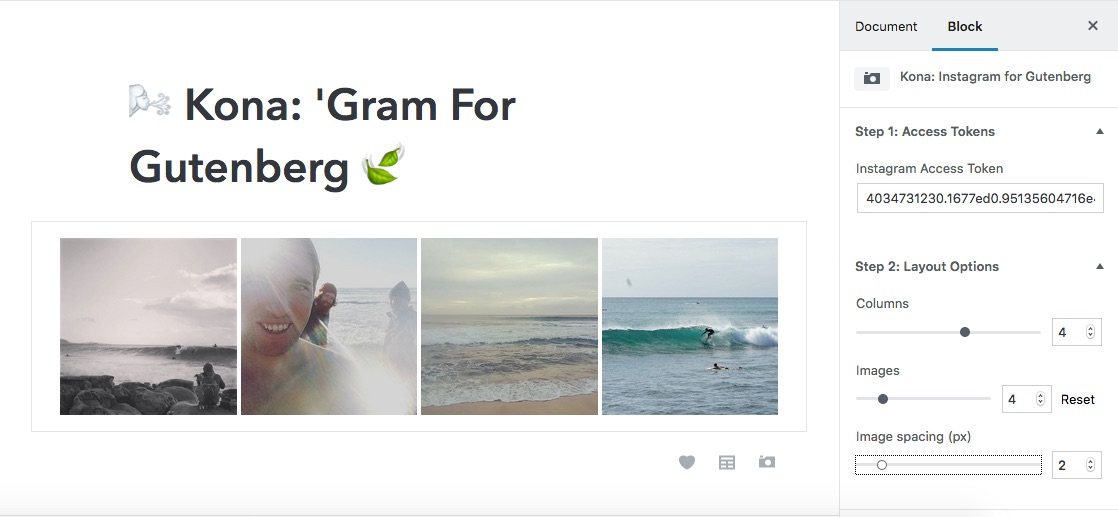Select the black-and-white beach photo
Viewport: 1118px width, 517px height.
pos(148,326)
